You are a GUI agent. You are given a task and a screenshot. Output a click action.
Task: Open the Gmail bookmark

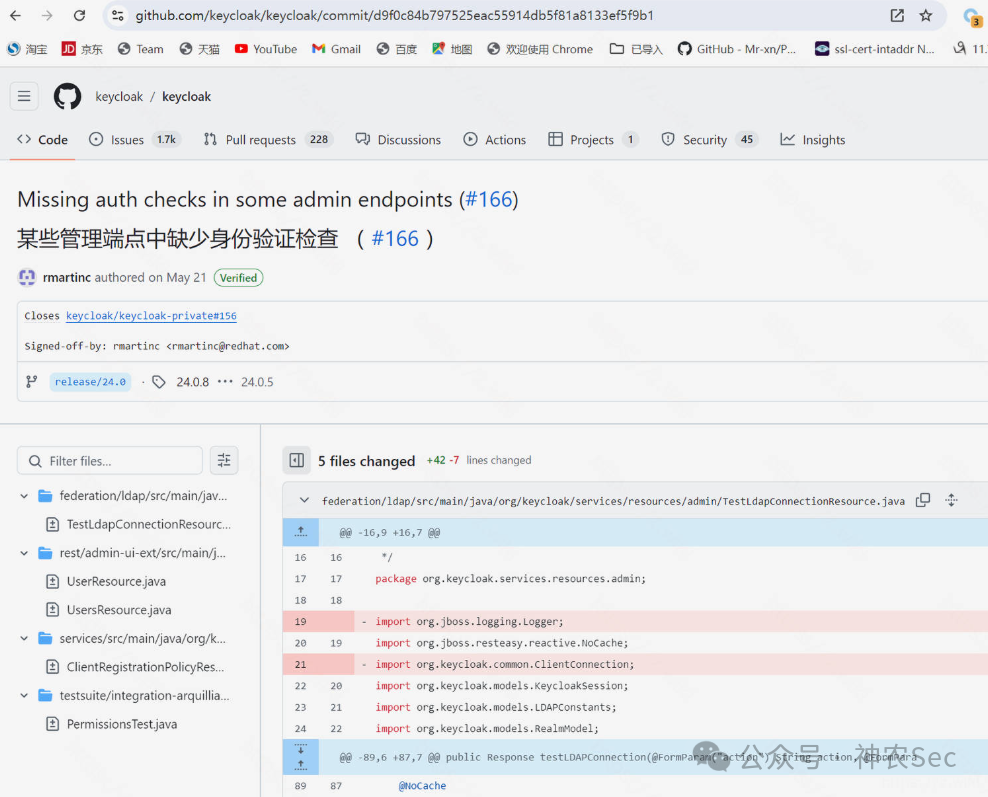[336, 49]
